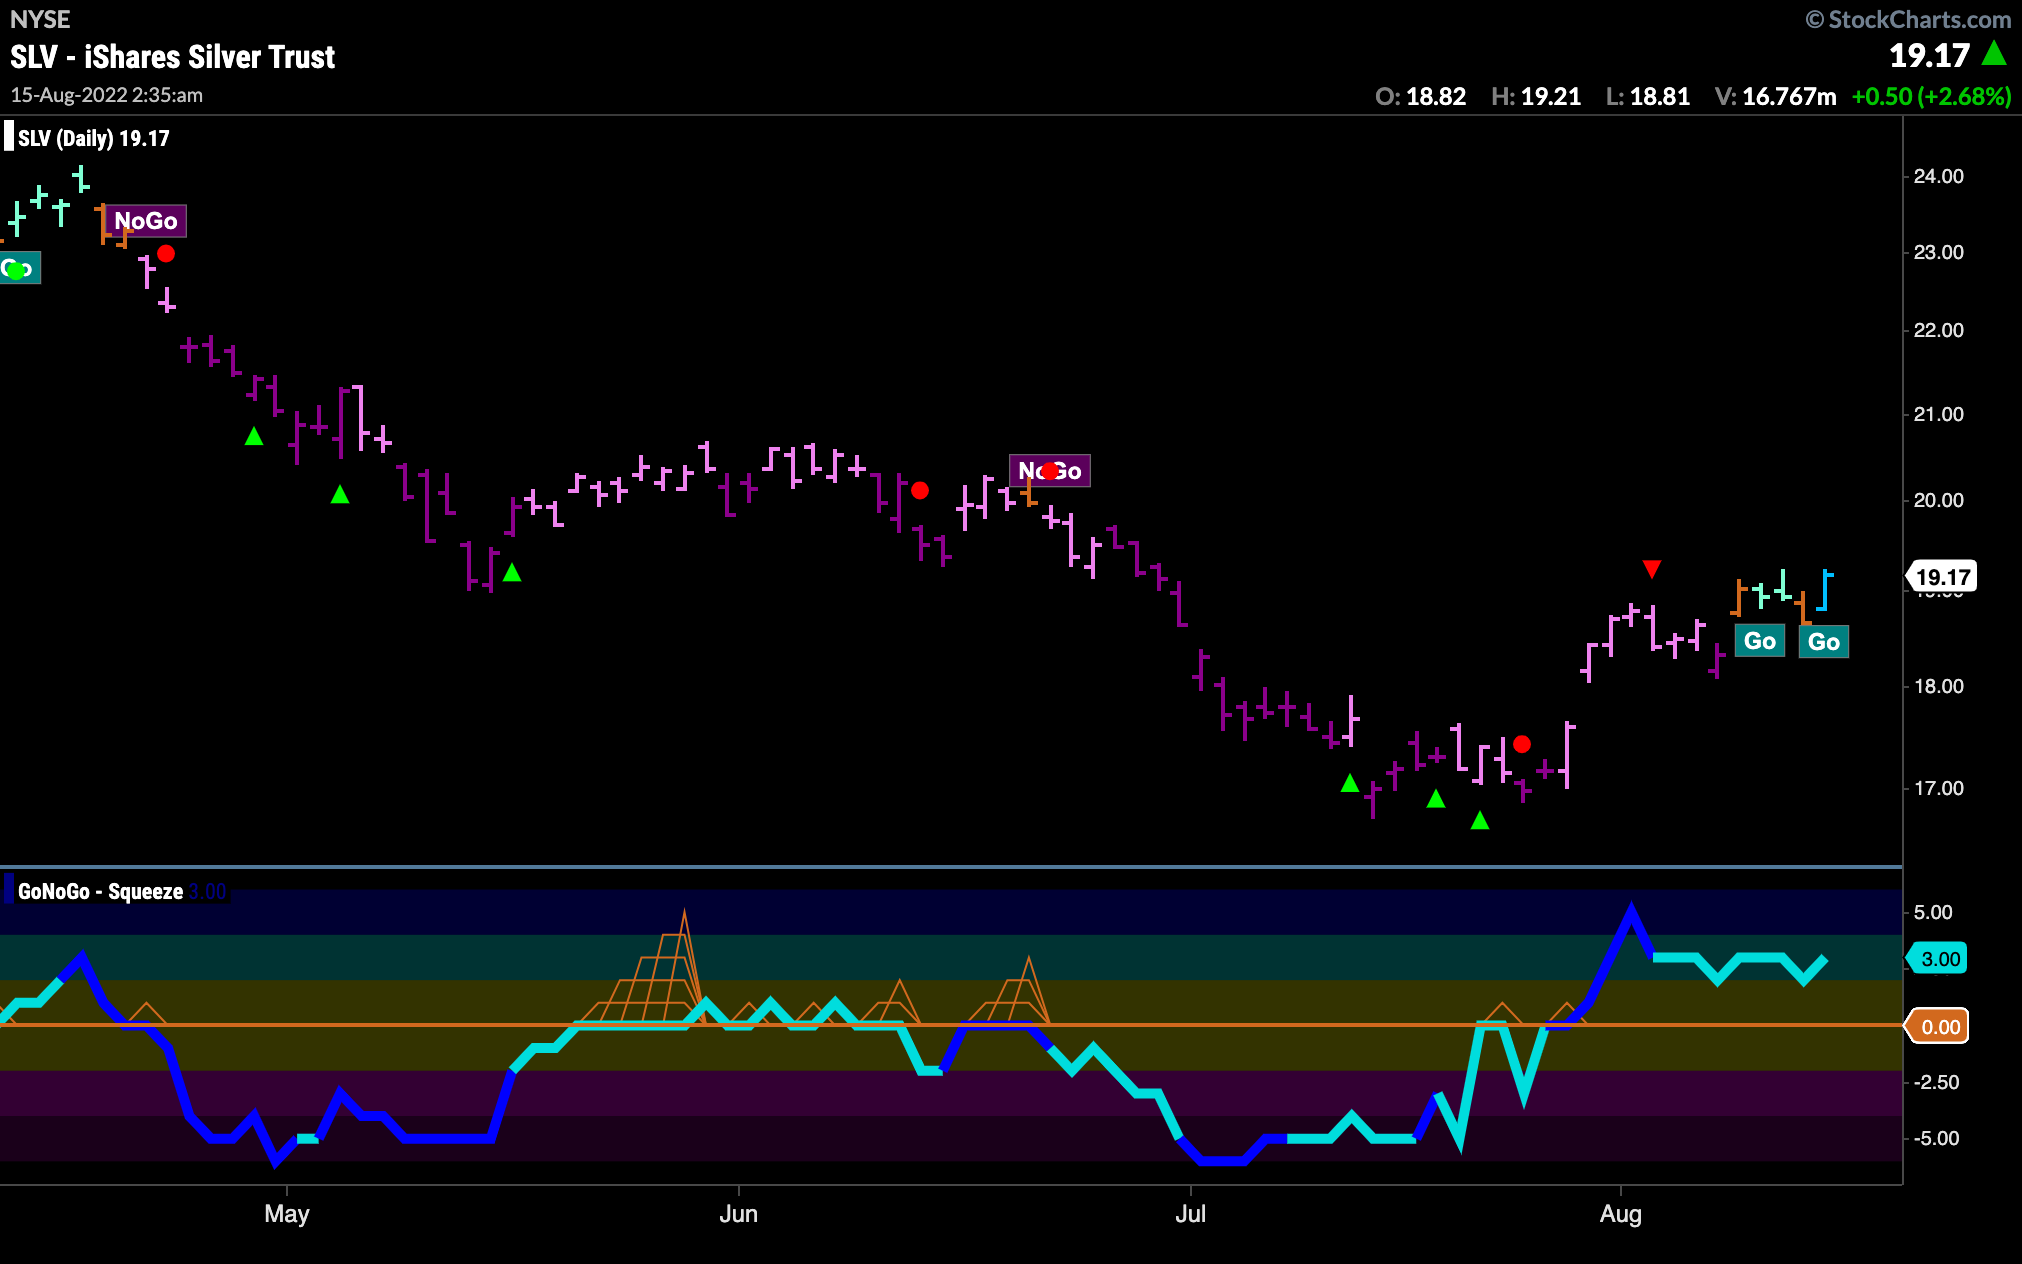
Task: Click the green triangle near 17.00 in mid-July
Action: point(1350,783)
